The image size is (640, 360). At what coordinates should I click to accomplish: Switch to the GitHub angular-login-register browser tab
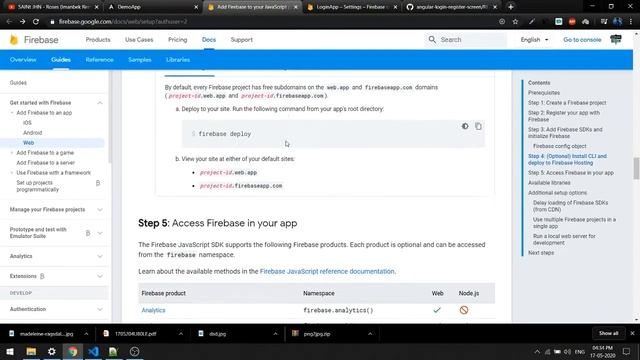tap(451, 7)
